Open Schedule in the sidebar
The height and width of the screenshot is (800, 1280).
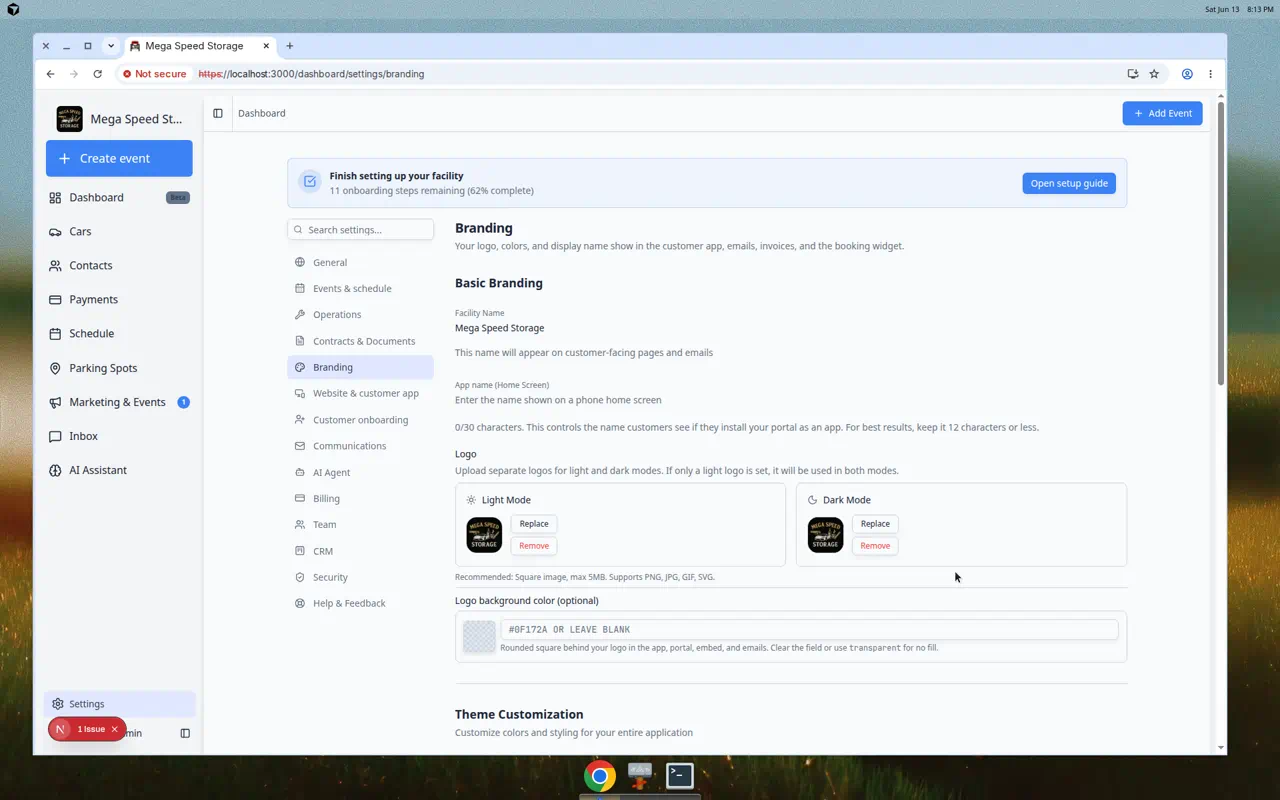(x=119, y=334)
